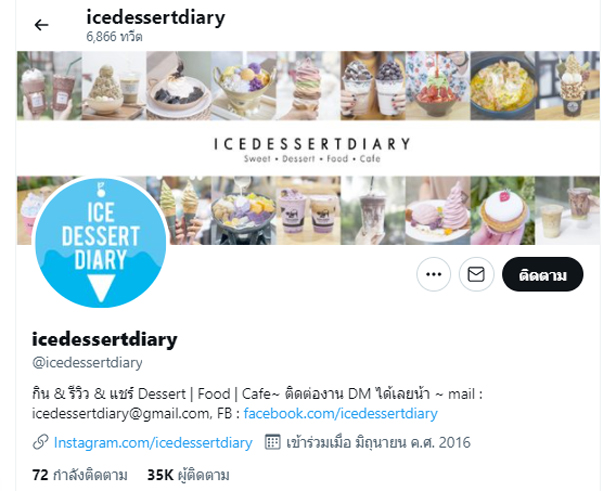This screenshot has height=491, width=616.
Task: Click the green matcha cones photo in header
Action: 179,211
